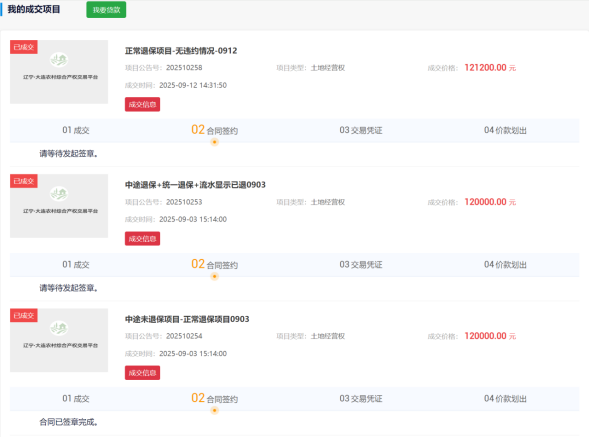Open 成交信息 for project 202510253
The height and width of the screenshot is (437, 589).
pos(142,239)
